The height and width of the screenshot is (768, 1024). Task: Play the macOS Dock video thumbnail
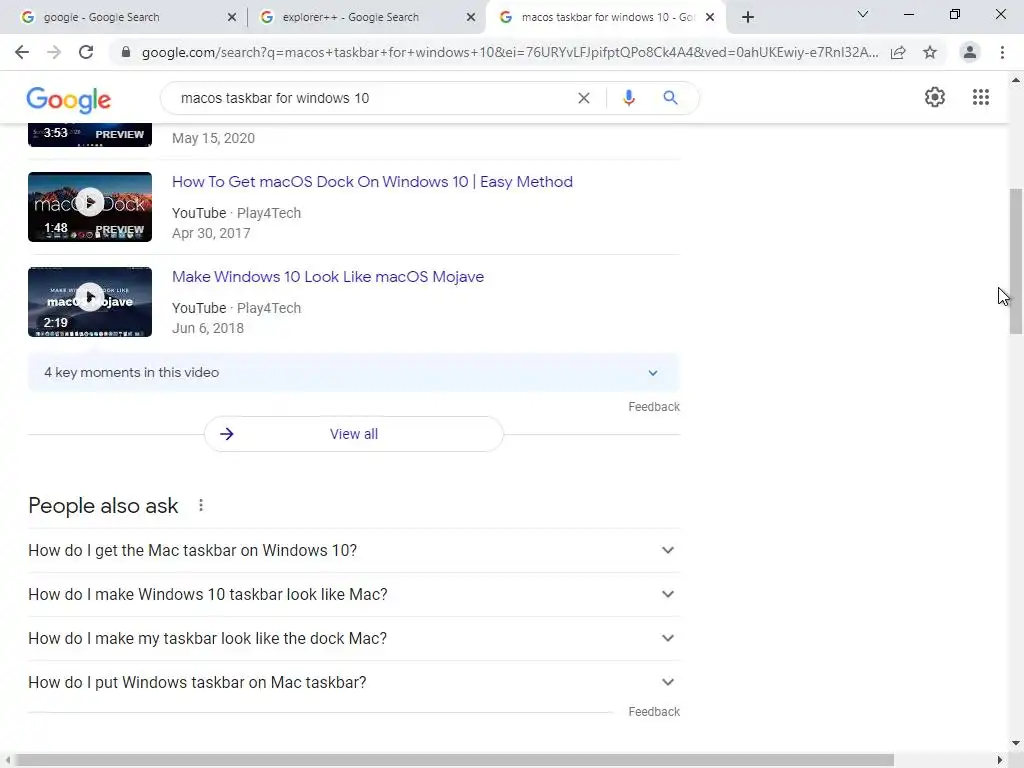(x=90, y=207)
